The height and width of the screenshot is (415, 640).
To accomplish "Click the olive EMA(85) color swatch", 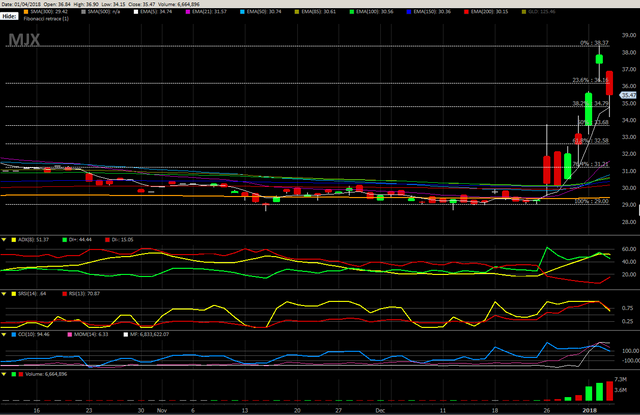I will pos(297,12).
